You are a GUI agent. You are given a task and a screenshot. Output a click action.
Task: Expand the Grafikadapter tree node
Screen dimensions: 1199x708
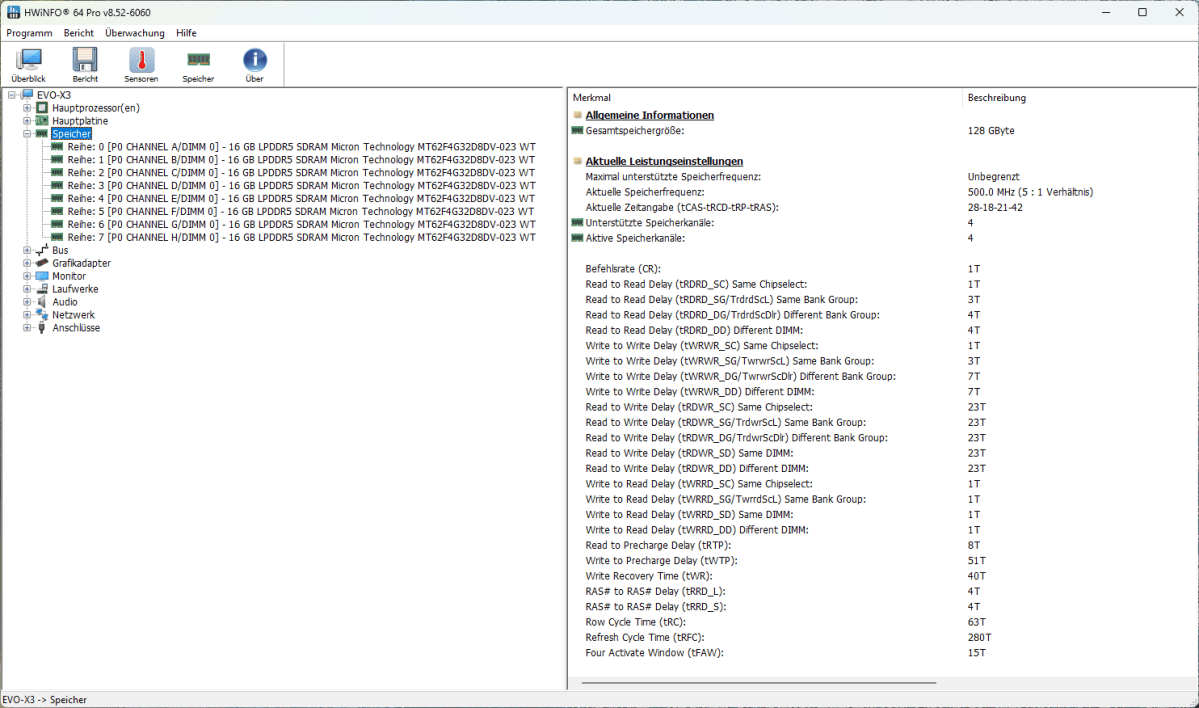tap(27, 263)
